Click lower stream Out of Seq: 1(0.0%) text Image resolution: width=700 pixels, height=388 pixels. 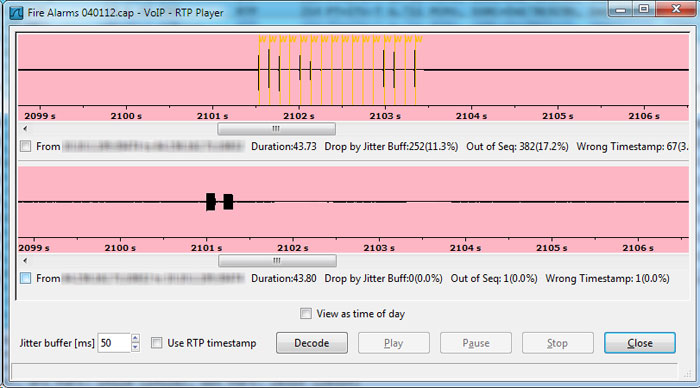tap(494, 279)
